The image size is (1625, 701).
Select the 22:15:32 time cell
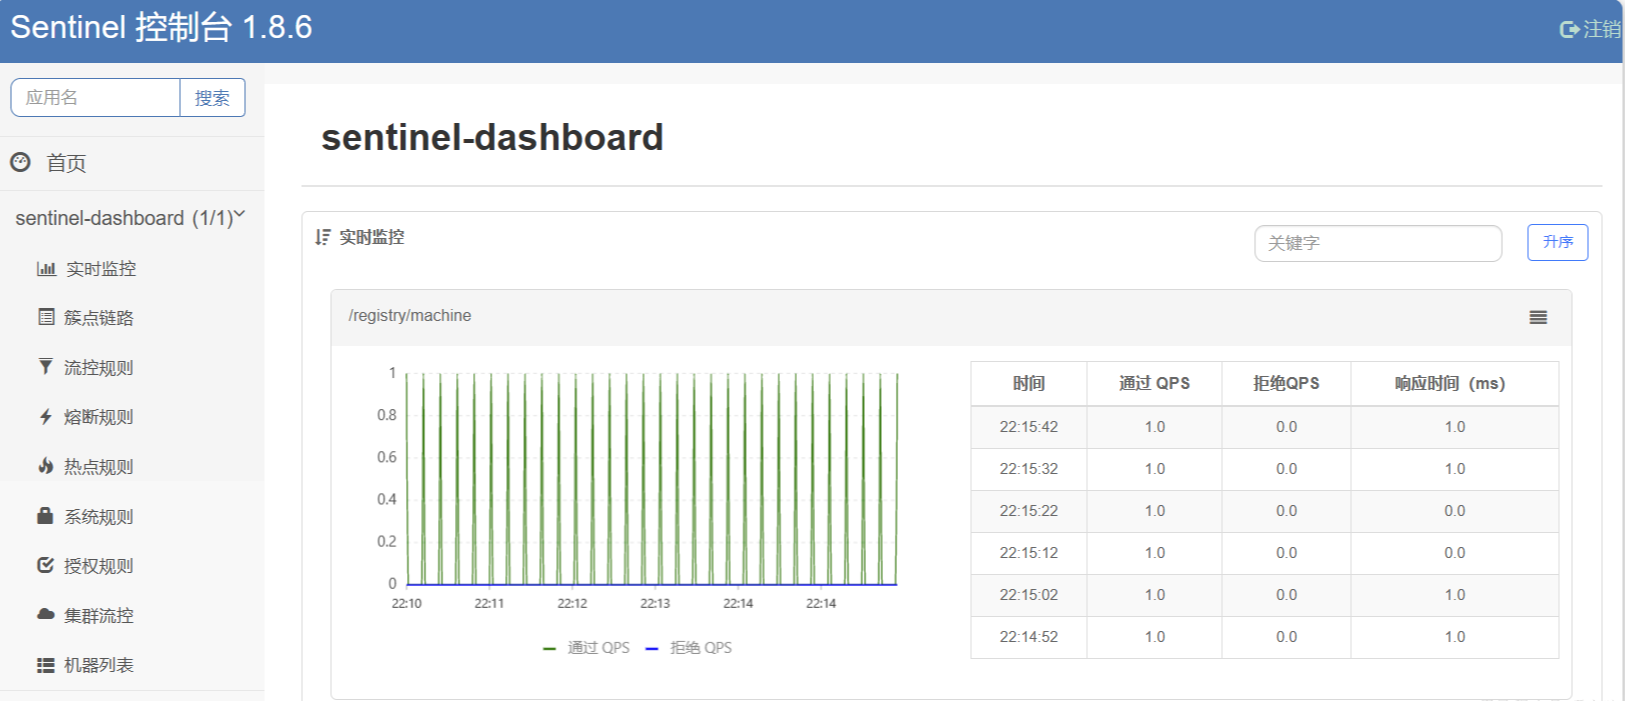click(x=1029, y=469)
